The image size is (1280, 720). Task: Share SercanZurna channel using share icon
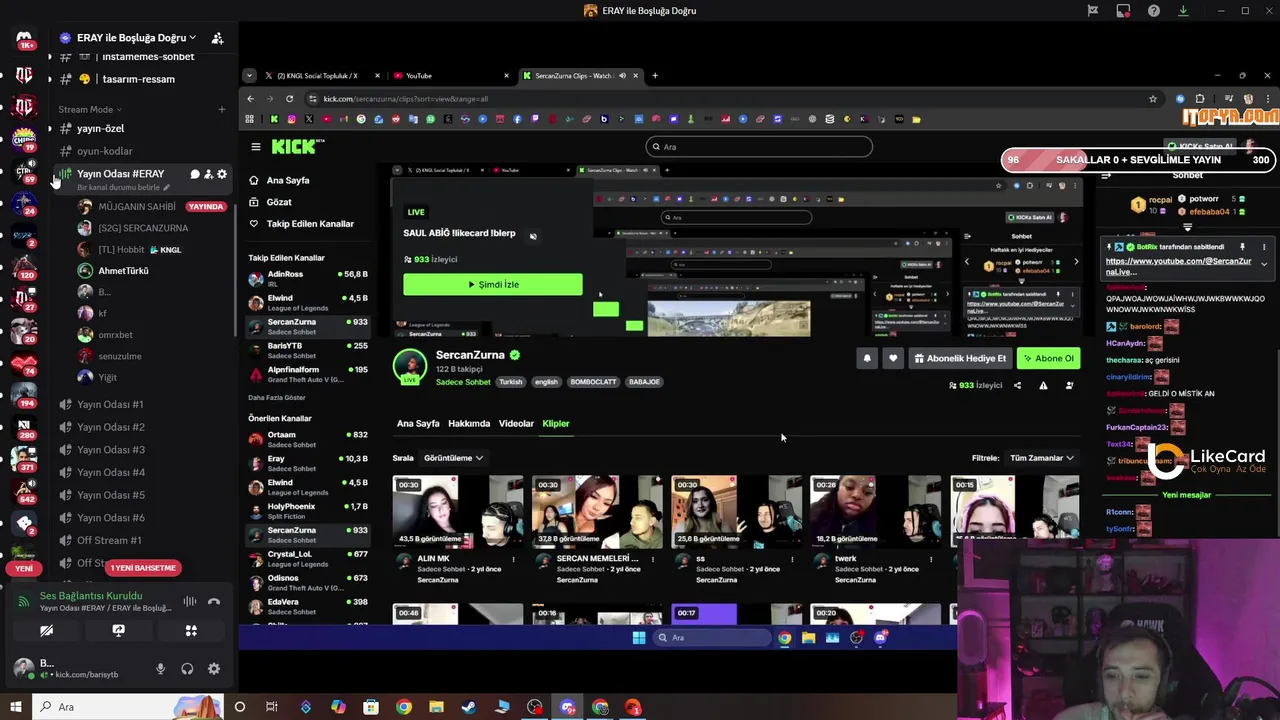click(x=1017, y=385)
